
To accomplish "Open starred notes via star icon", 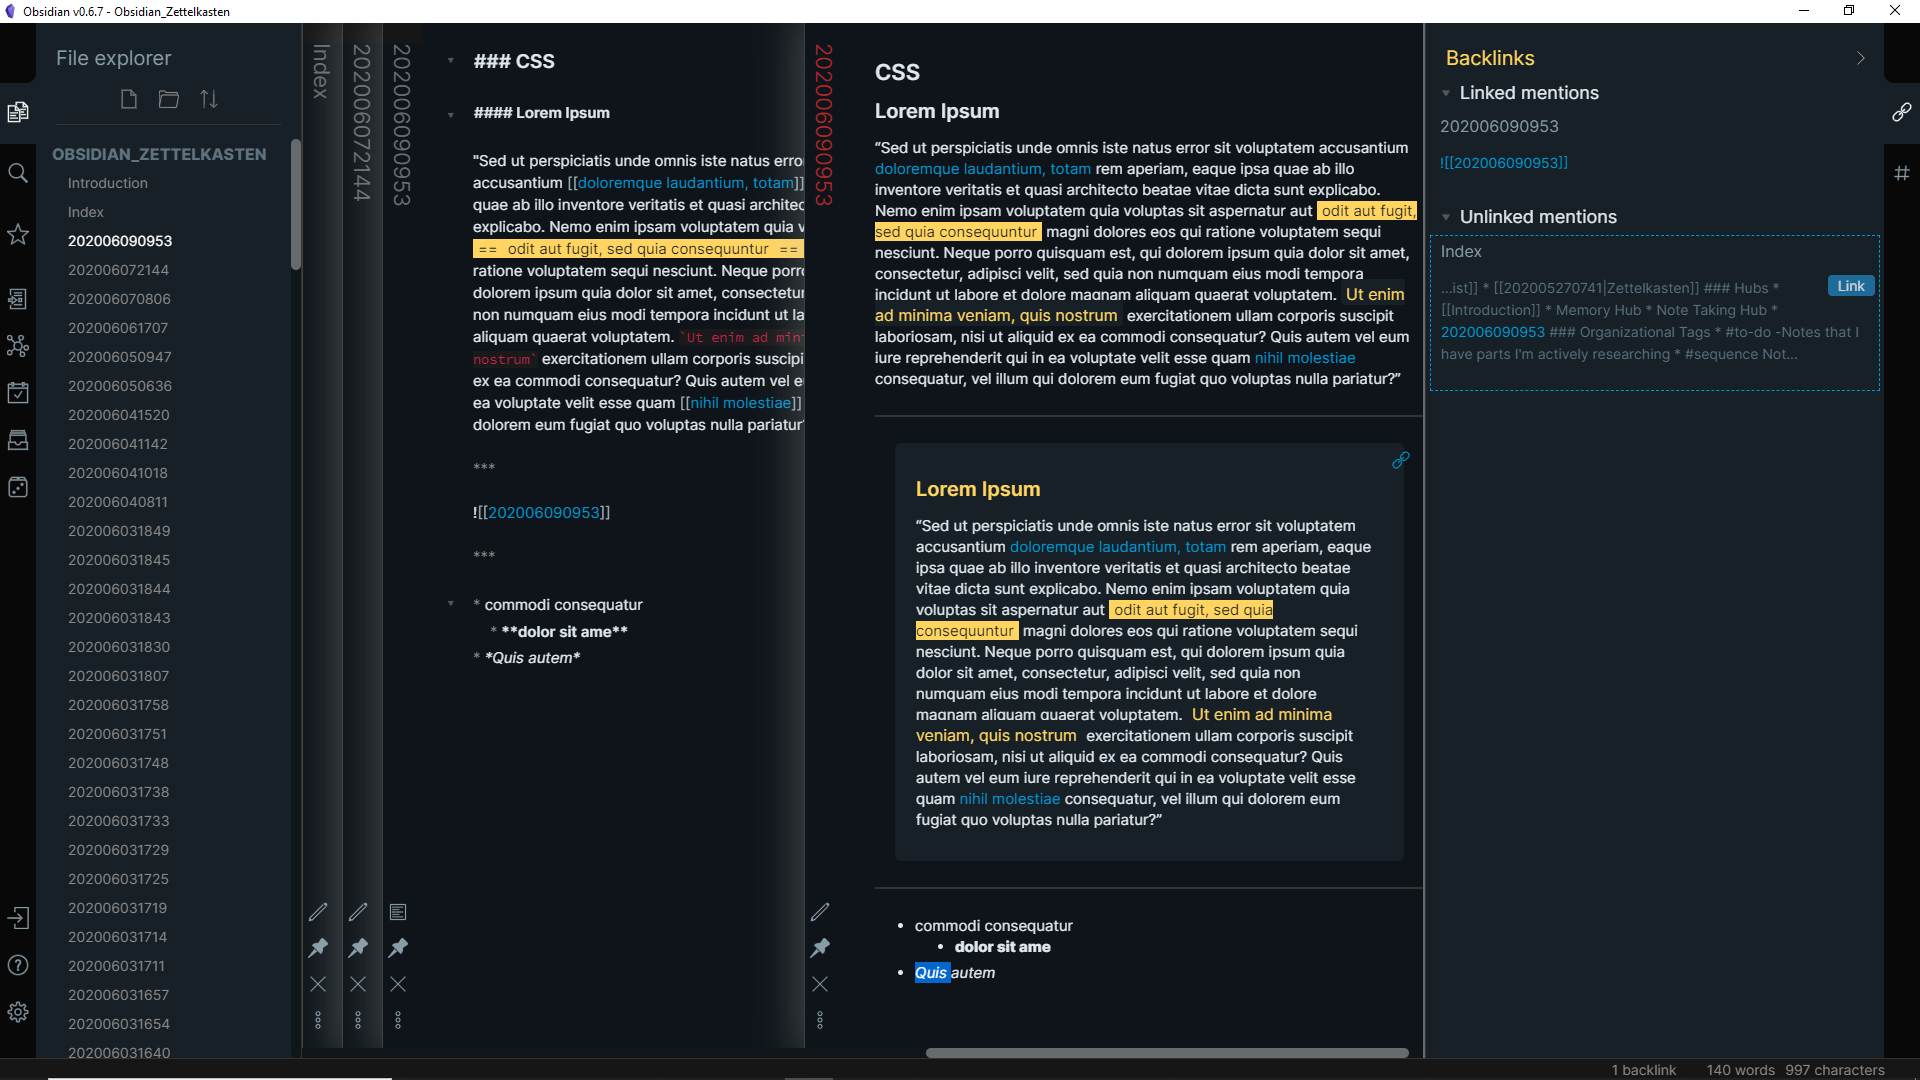I will coord(18,234).
